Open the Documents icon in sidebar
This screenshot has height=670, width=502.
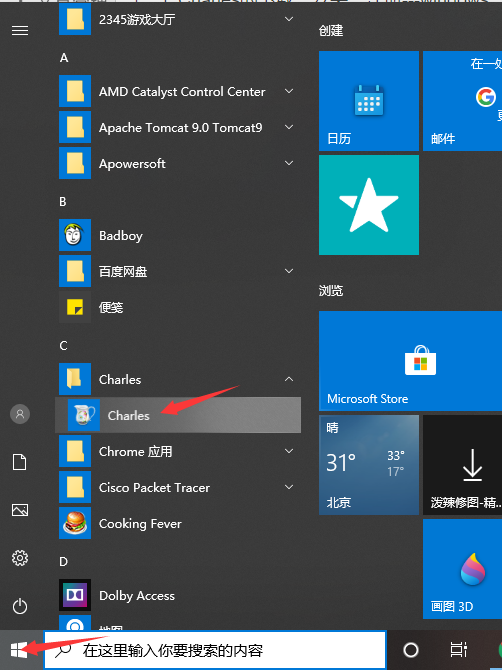click(x=20, y=462)
